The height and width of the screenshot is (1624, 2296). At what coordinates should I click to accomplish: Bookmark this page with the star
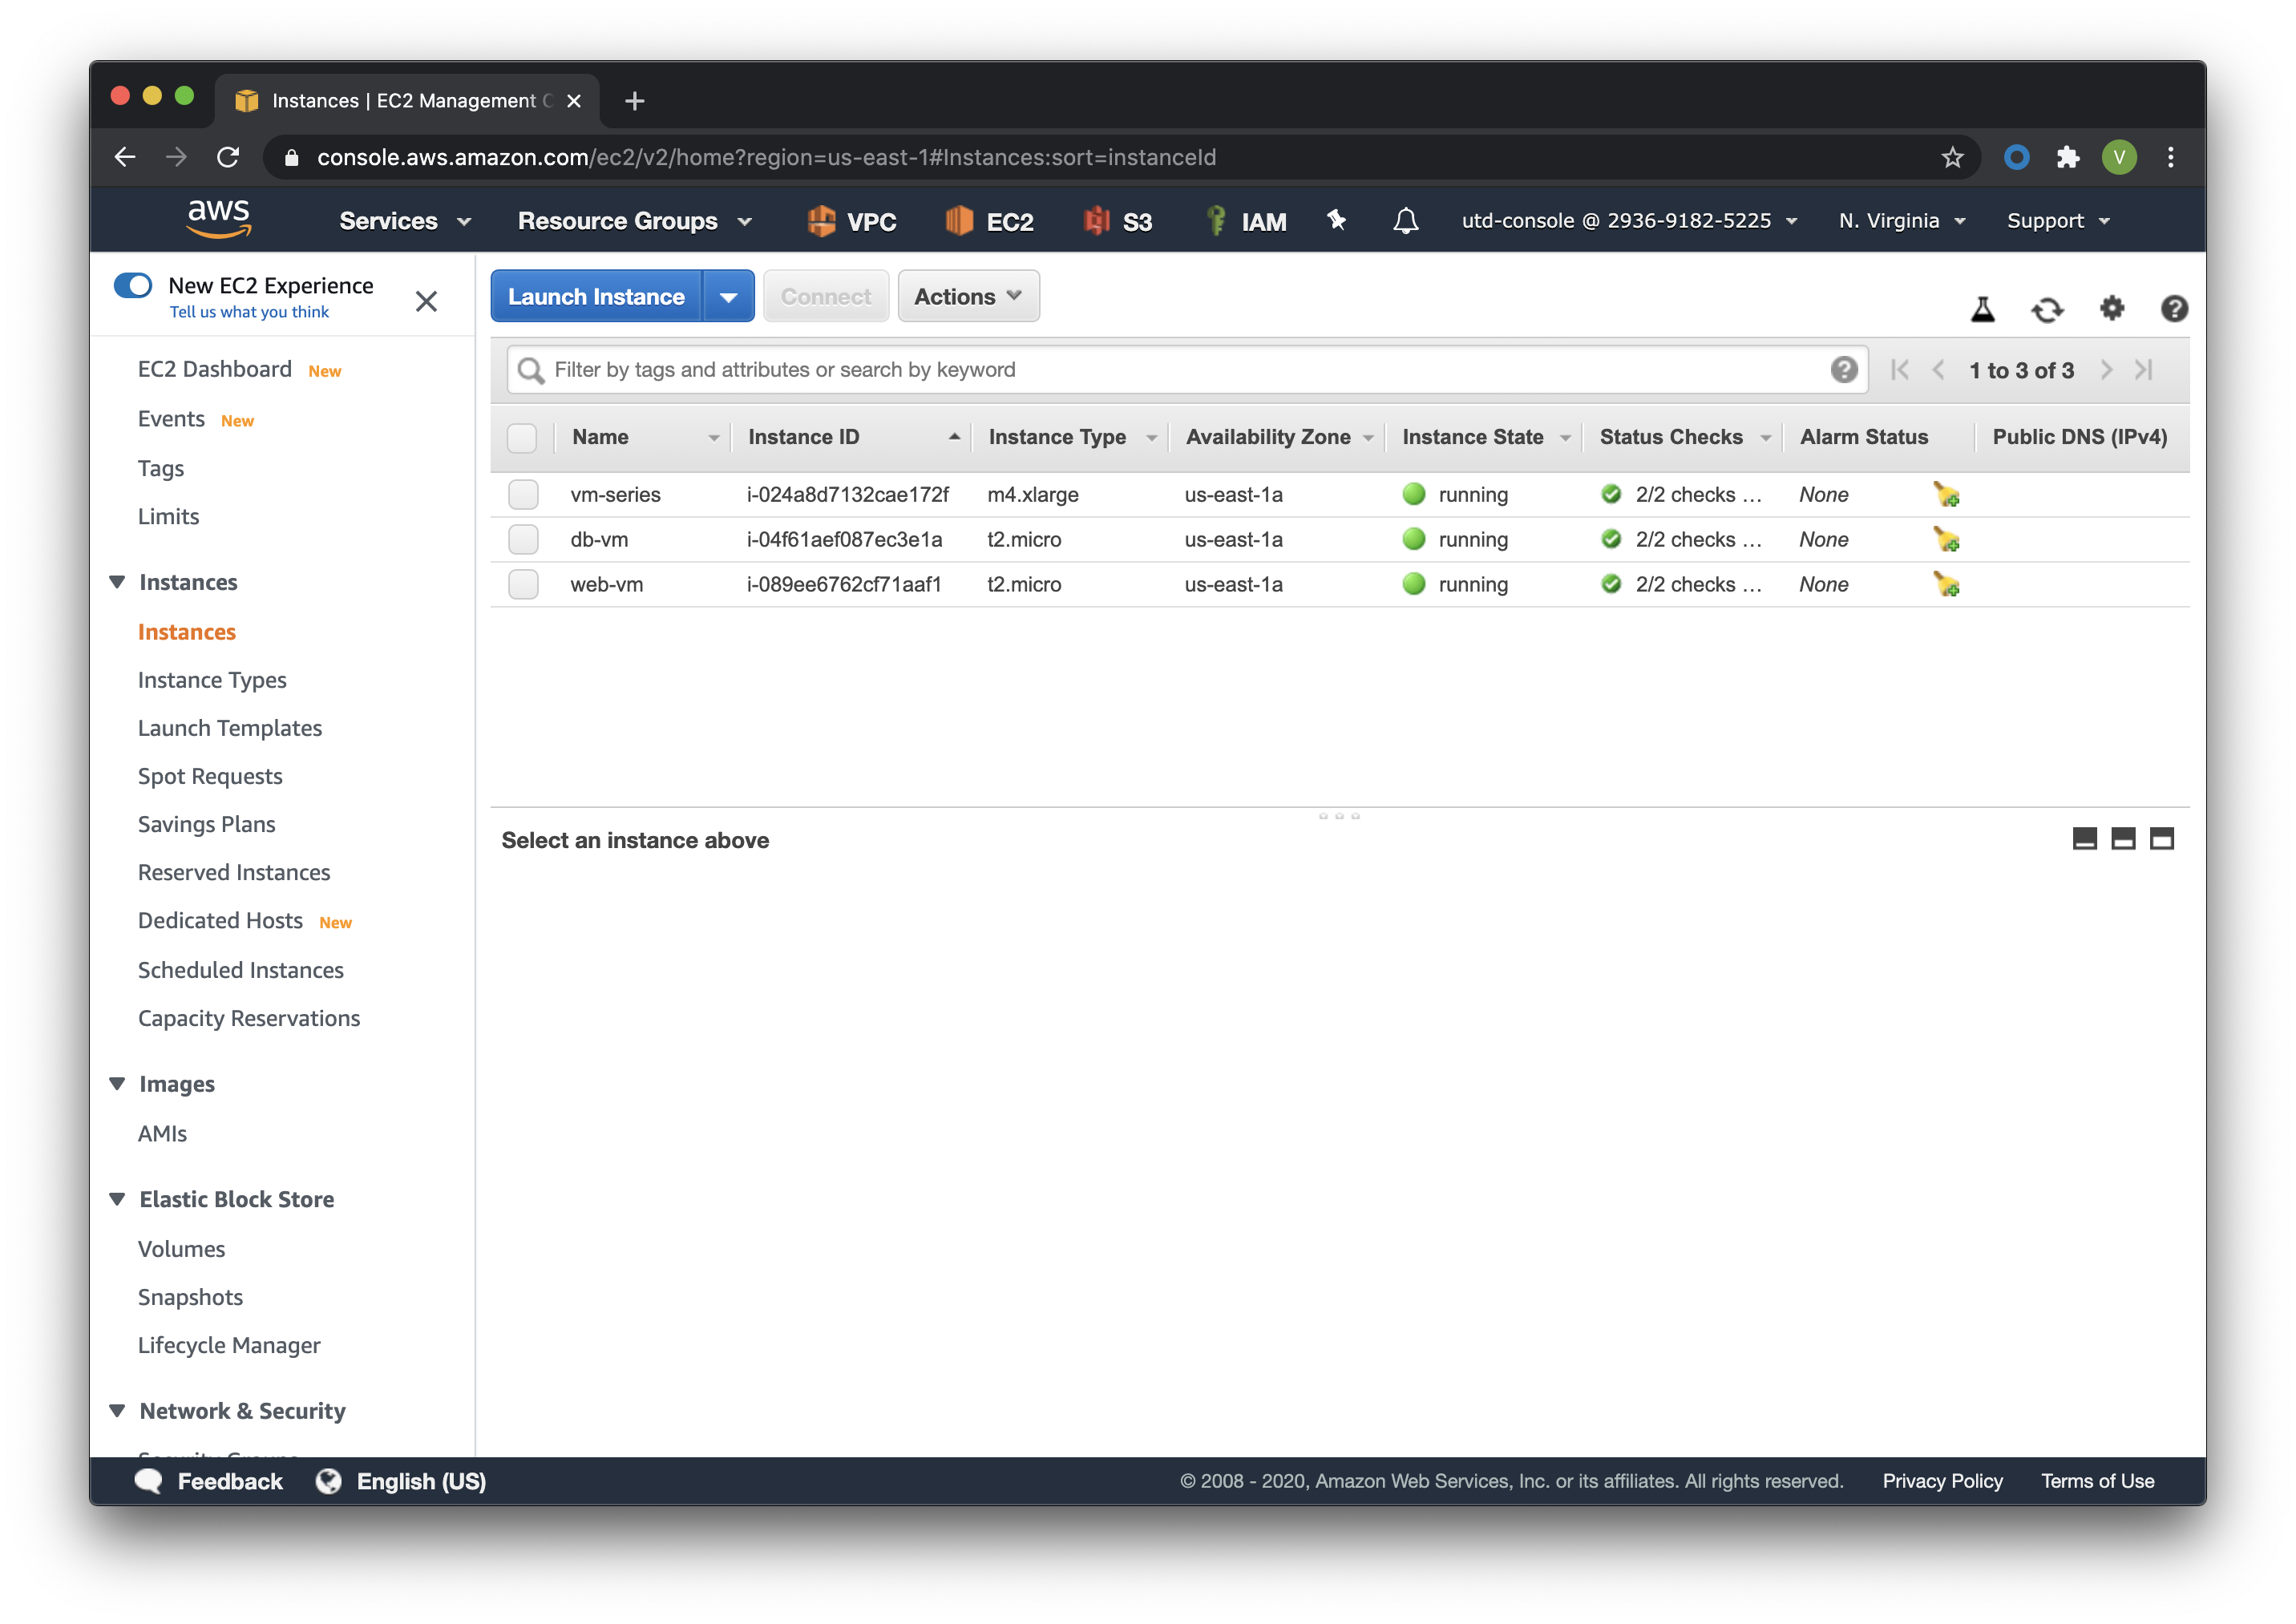[1952, 157]
